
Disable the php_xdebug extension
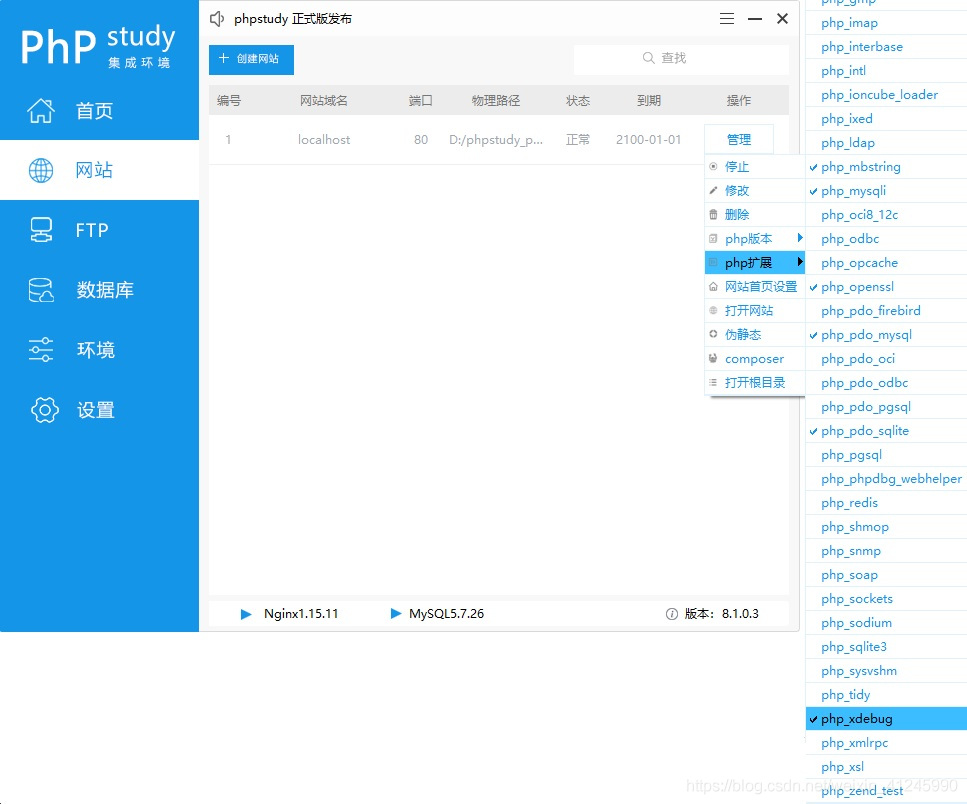tap(856, 718)
